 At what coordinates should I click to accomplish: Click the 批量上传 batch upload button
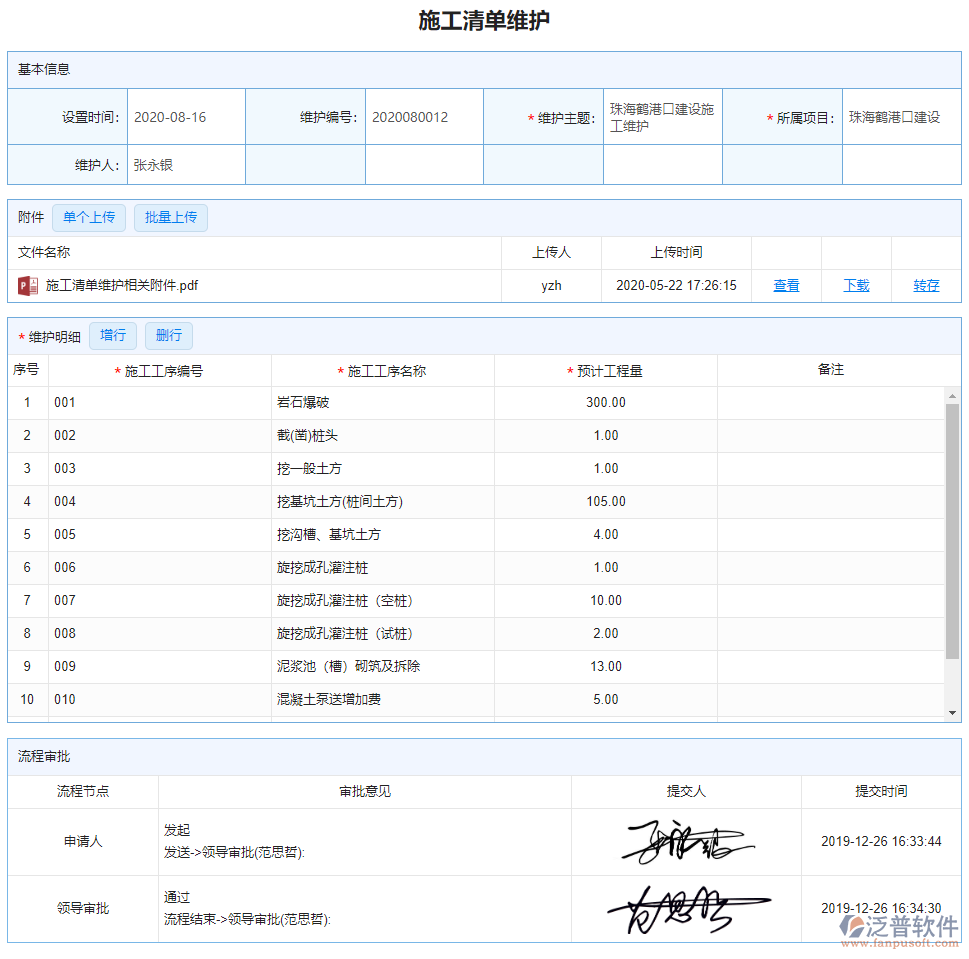pyautogui.click(x=170, y=217)
